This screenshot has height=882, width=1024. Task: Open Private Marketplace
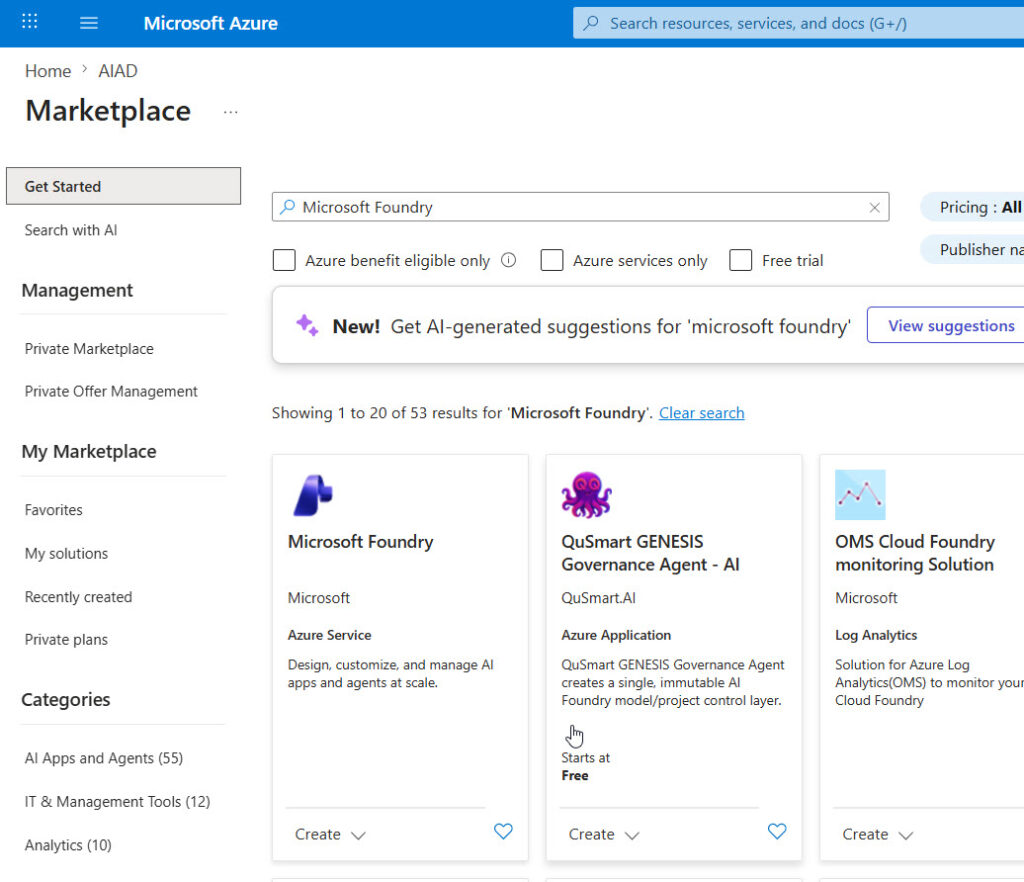89,349
